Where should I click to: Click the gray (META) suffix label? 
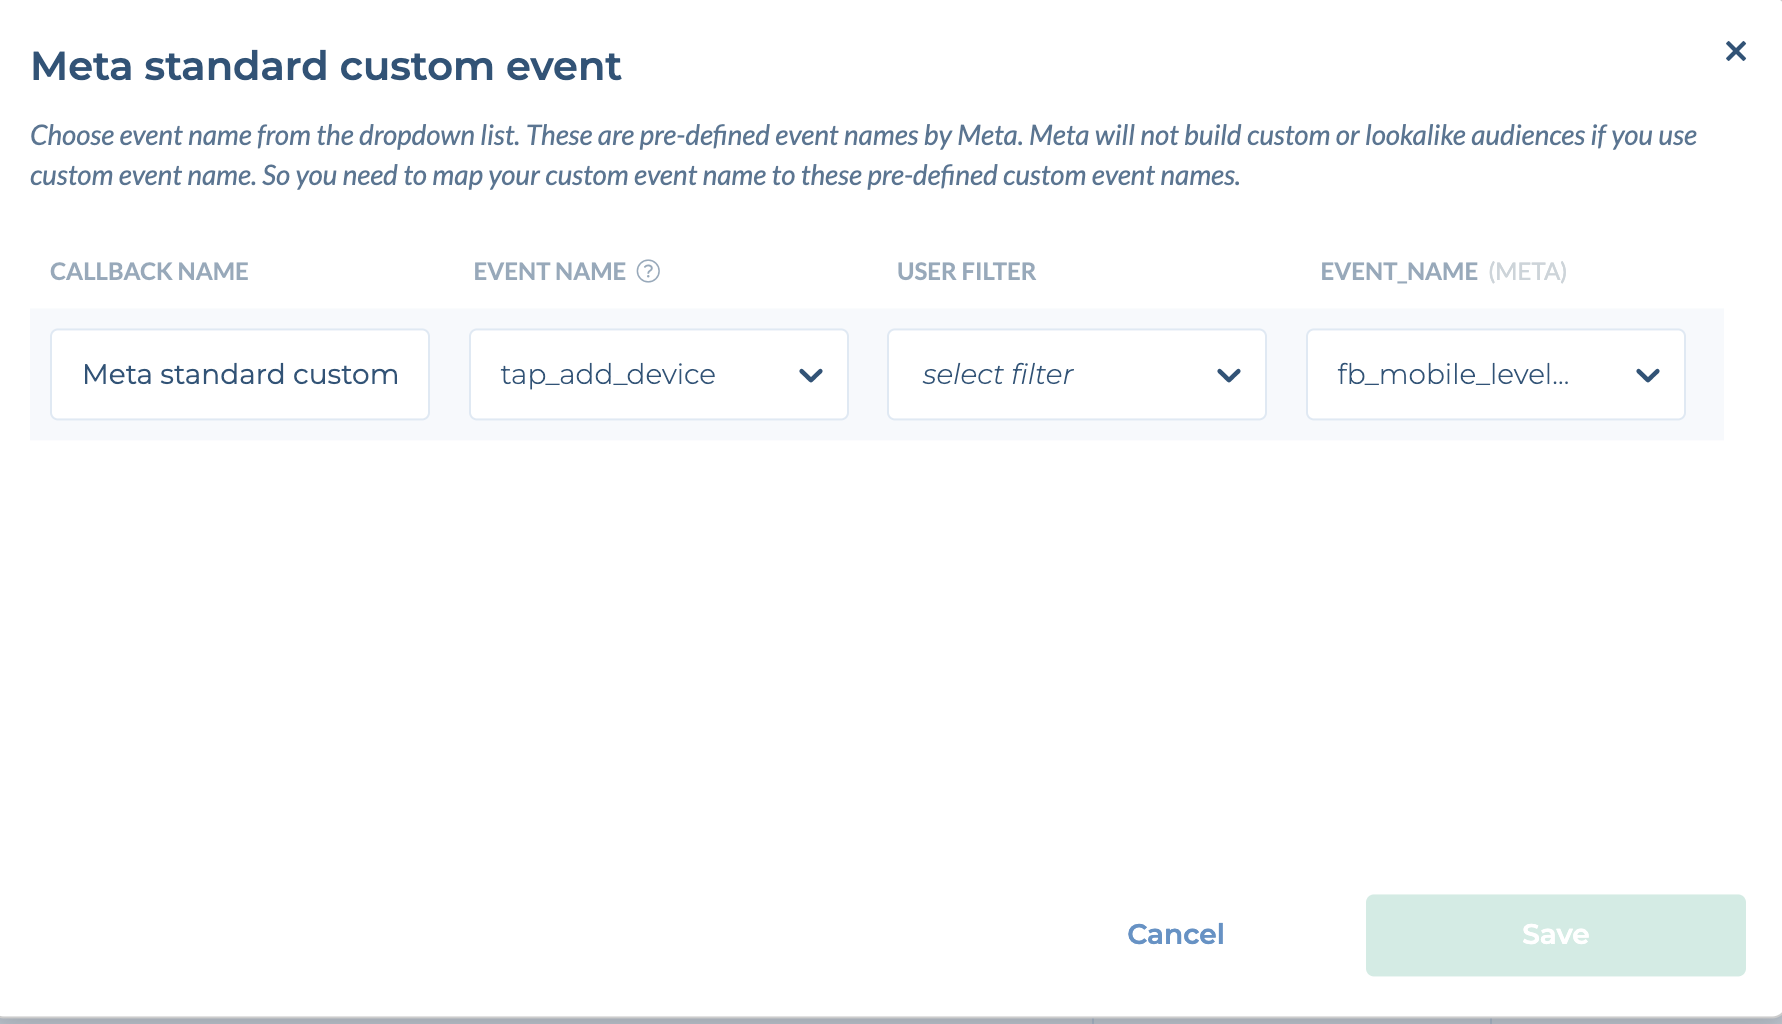(x=1527, y=271)
